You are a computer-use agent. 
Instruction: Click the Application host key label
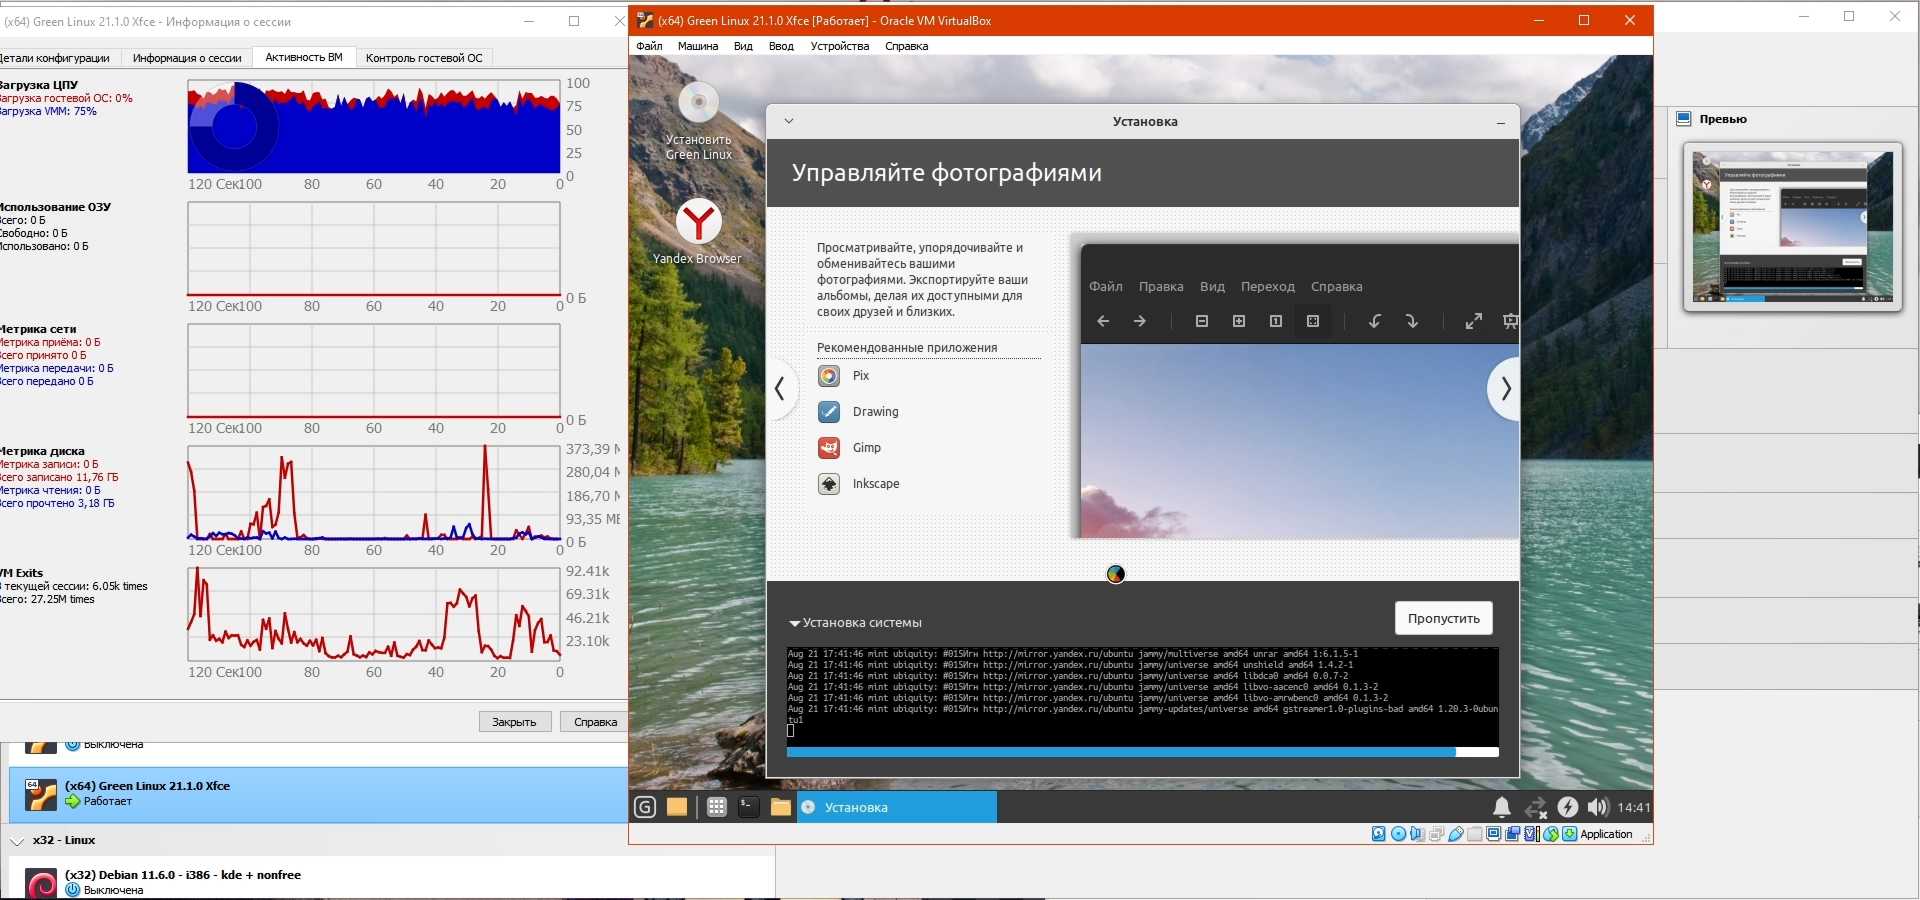click(x=1606, y=834)
